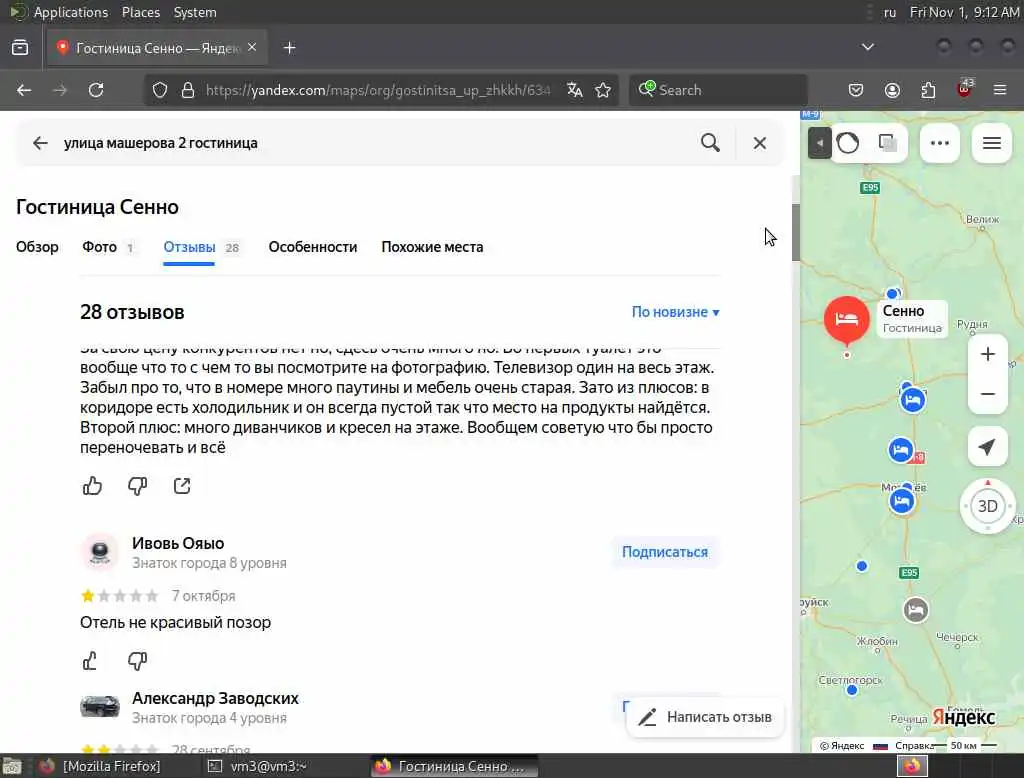The width and height of the screenshot is (1024, 778).
Task: Open the Places menu
Action: pyautogui.click(x=140, y=12)
